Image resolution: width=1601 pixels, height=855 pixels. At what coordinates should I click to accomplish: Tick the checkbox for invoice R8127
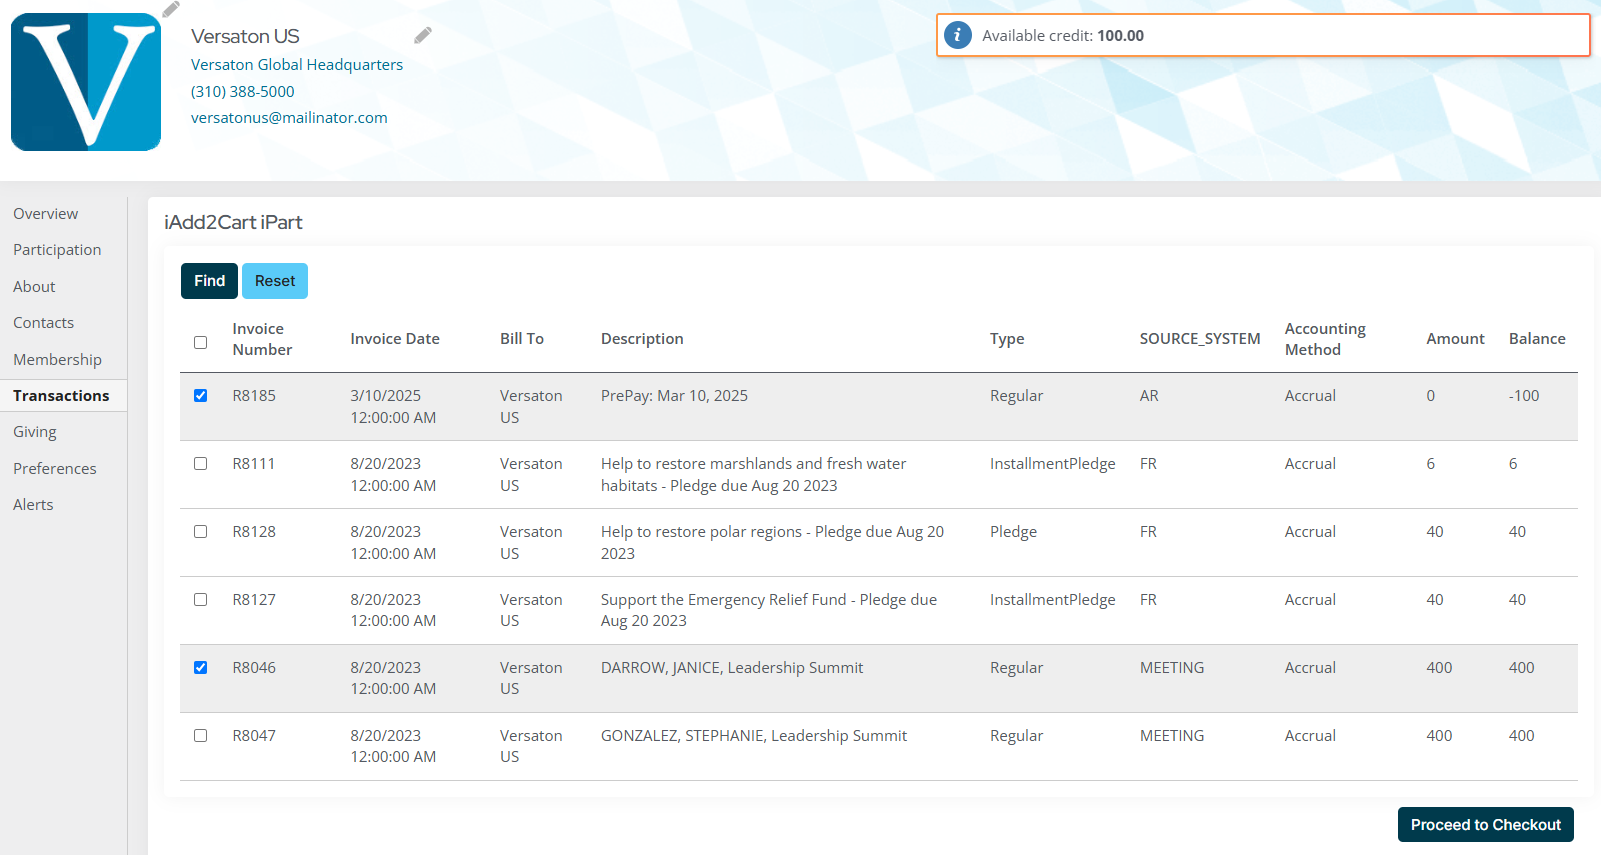pyautogui.click(x=201, y=600)
